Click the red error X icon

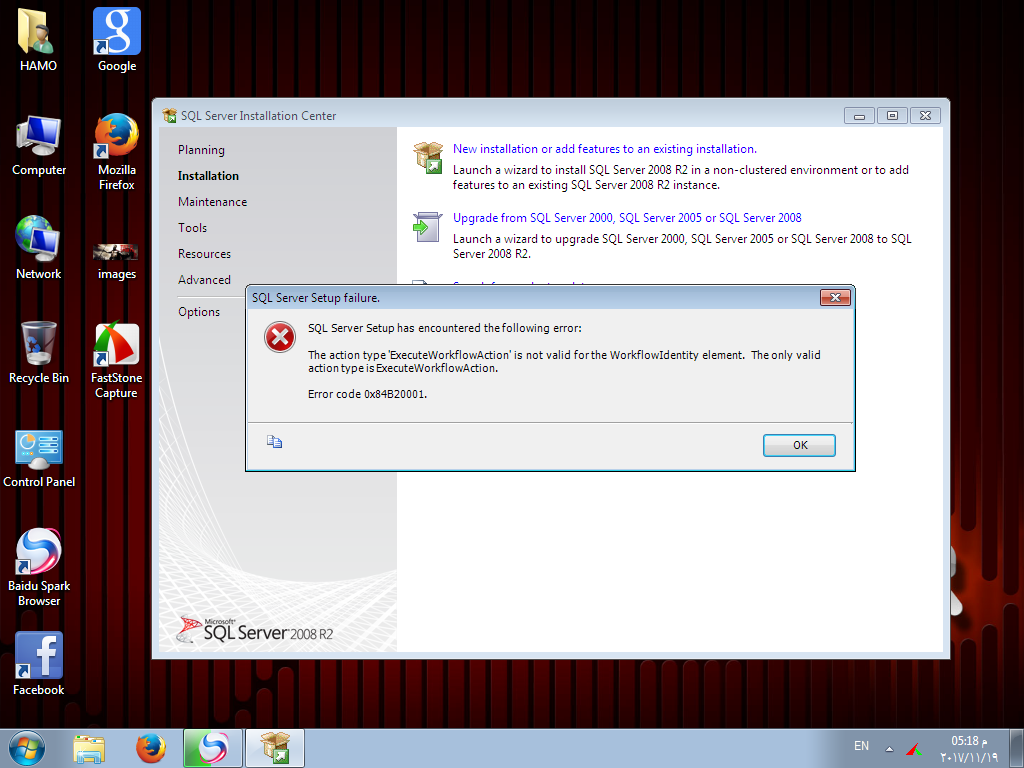click(280, 337)
